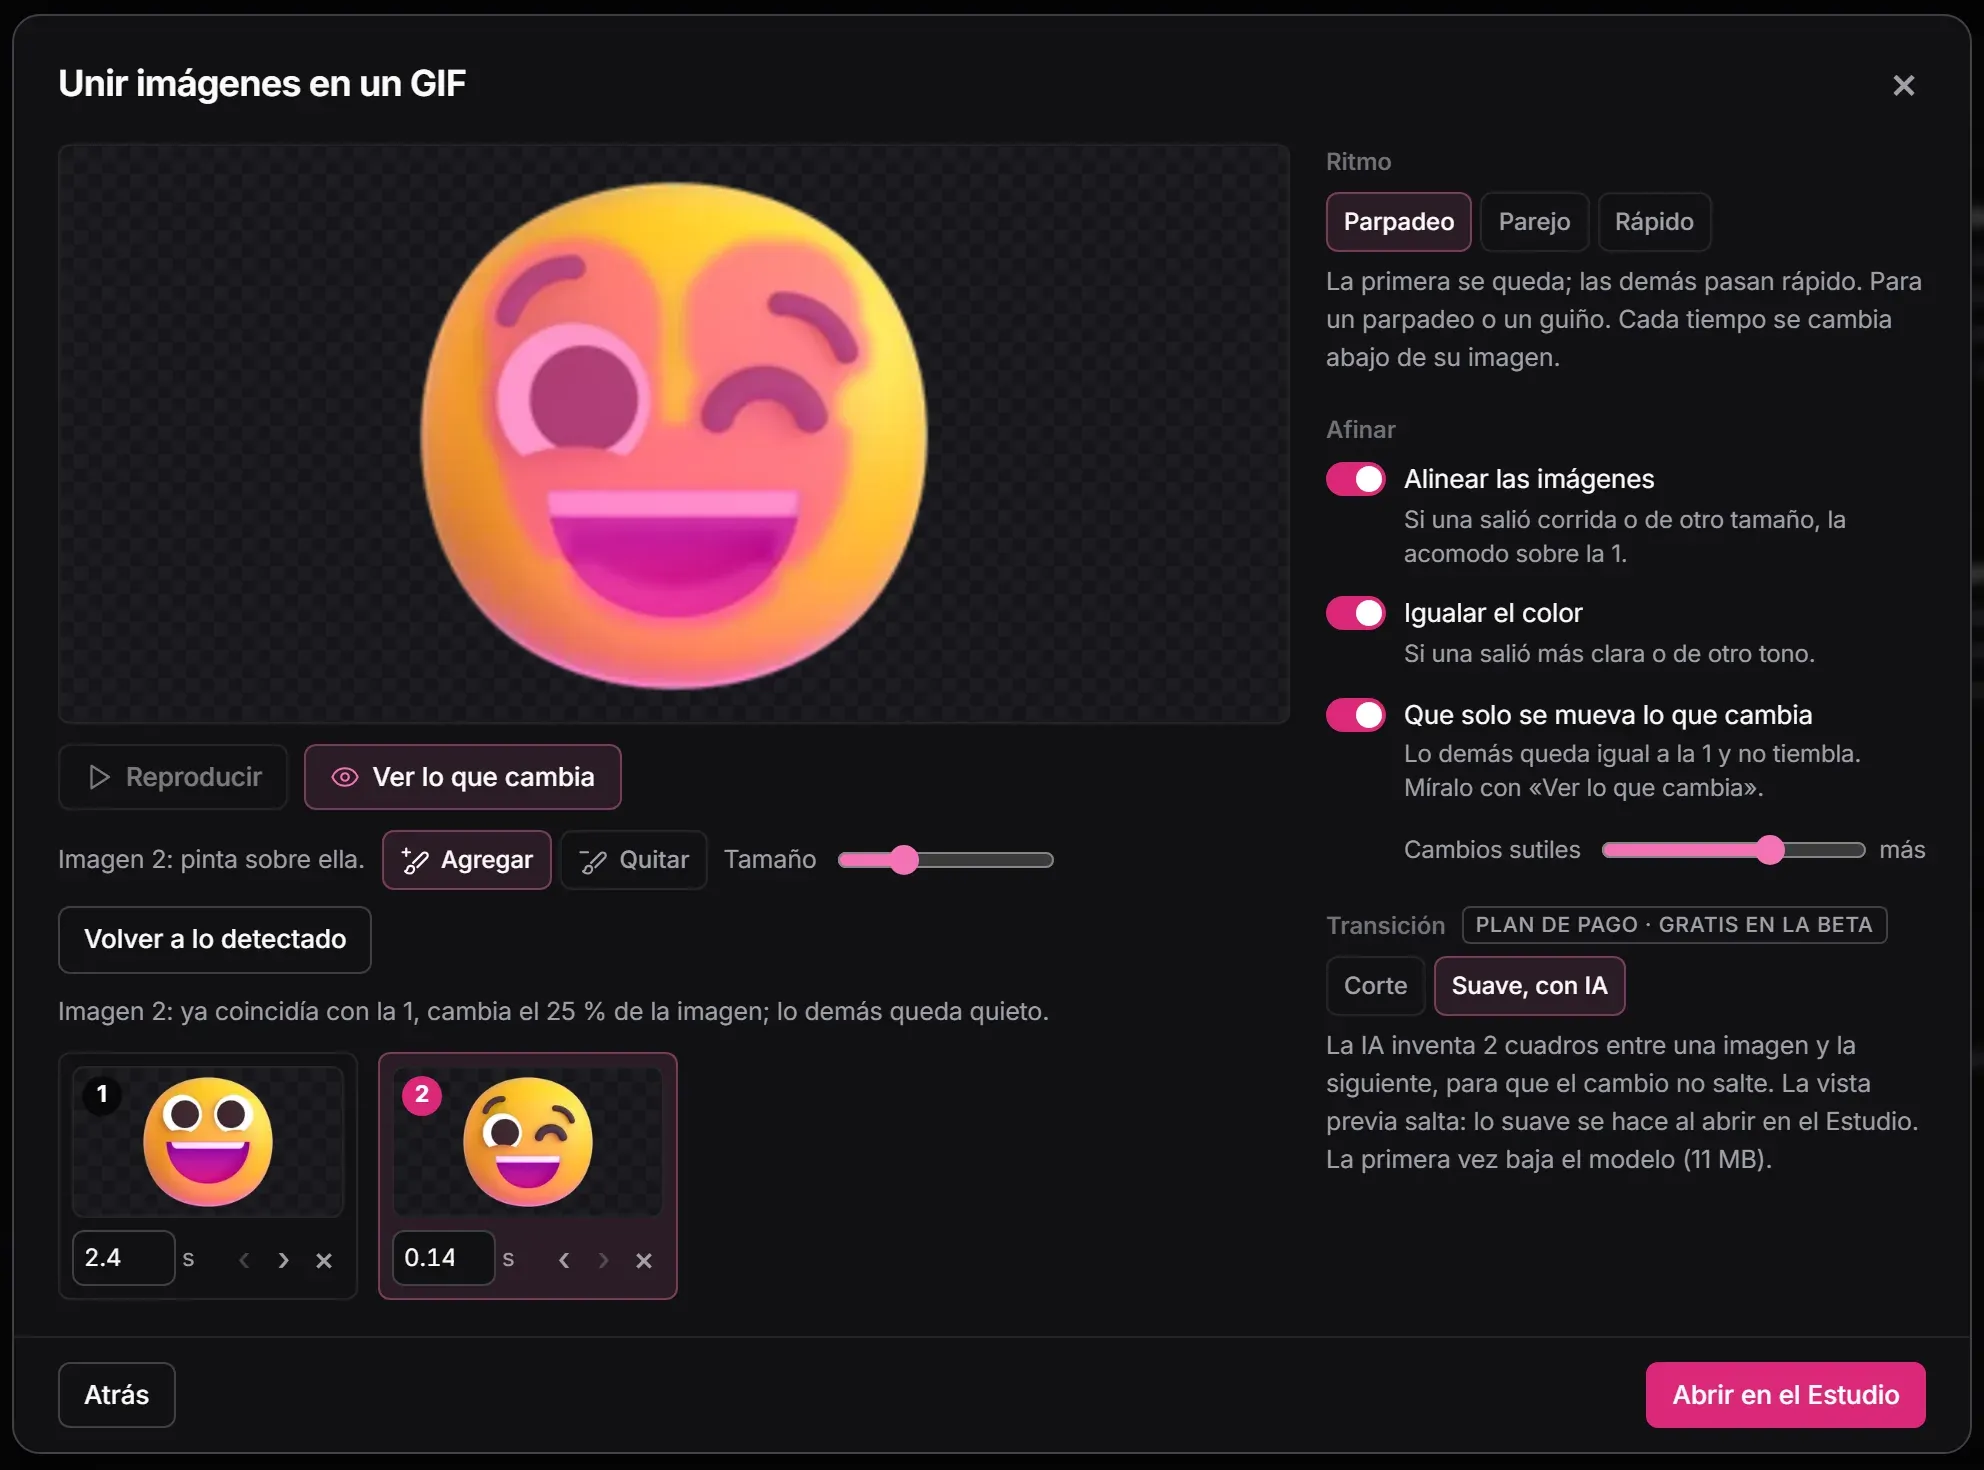Click the pink number 2 badge
The width and height of the screenshot is (1984, 1470).
tap(422, 1094)
